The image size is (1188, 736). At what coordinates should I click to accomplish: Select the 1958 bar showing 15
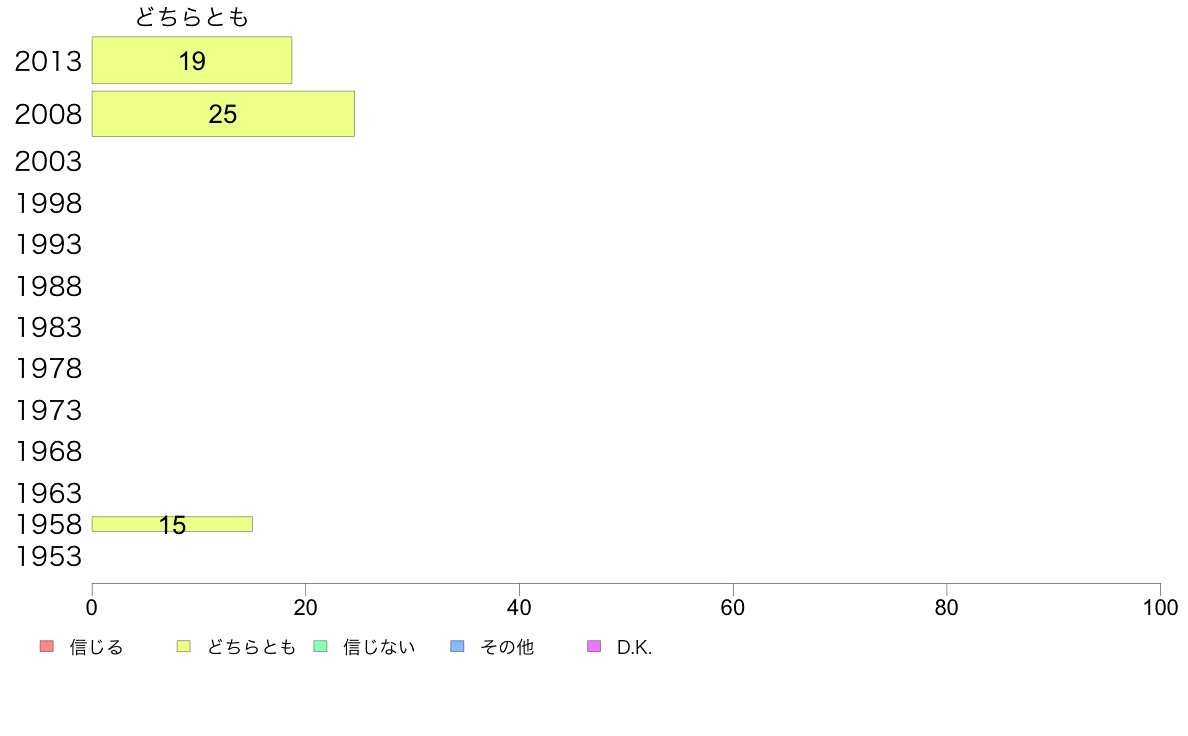tap(172, 524)
